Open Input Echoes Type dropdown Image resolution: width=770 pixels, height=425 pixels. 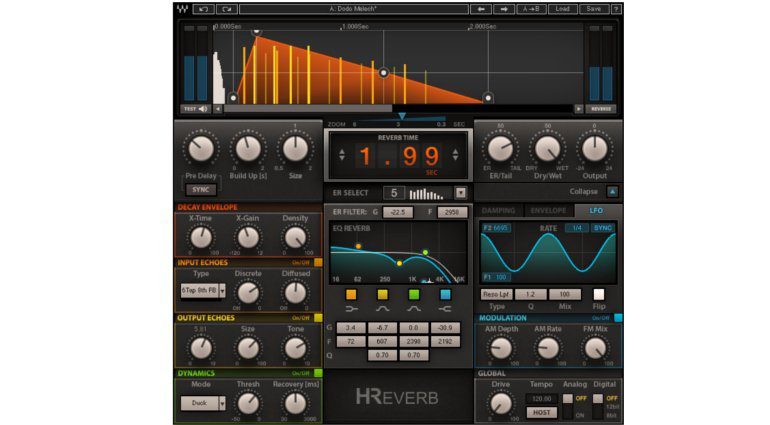tap(203, 290)
